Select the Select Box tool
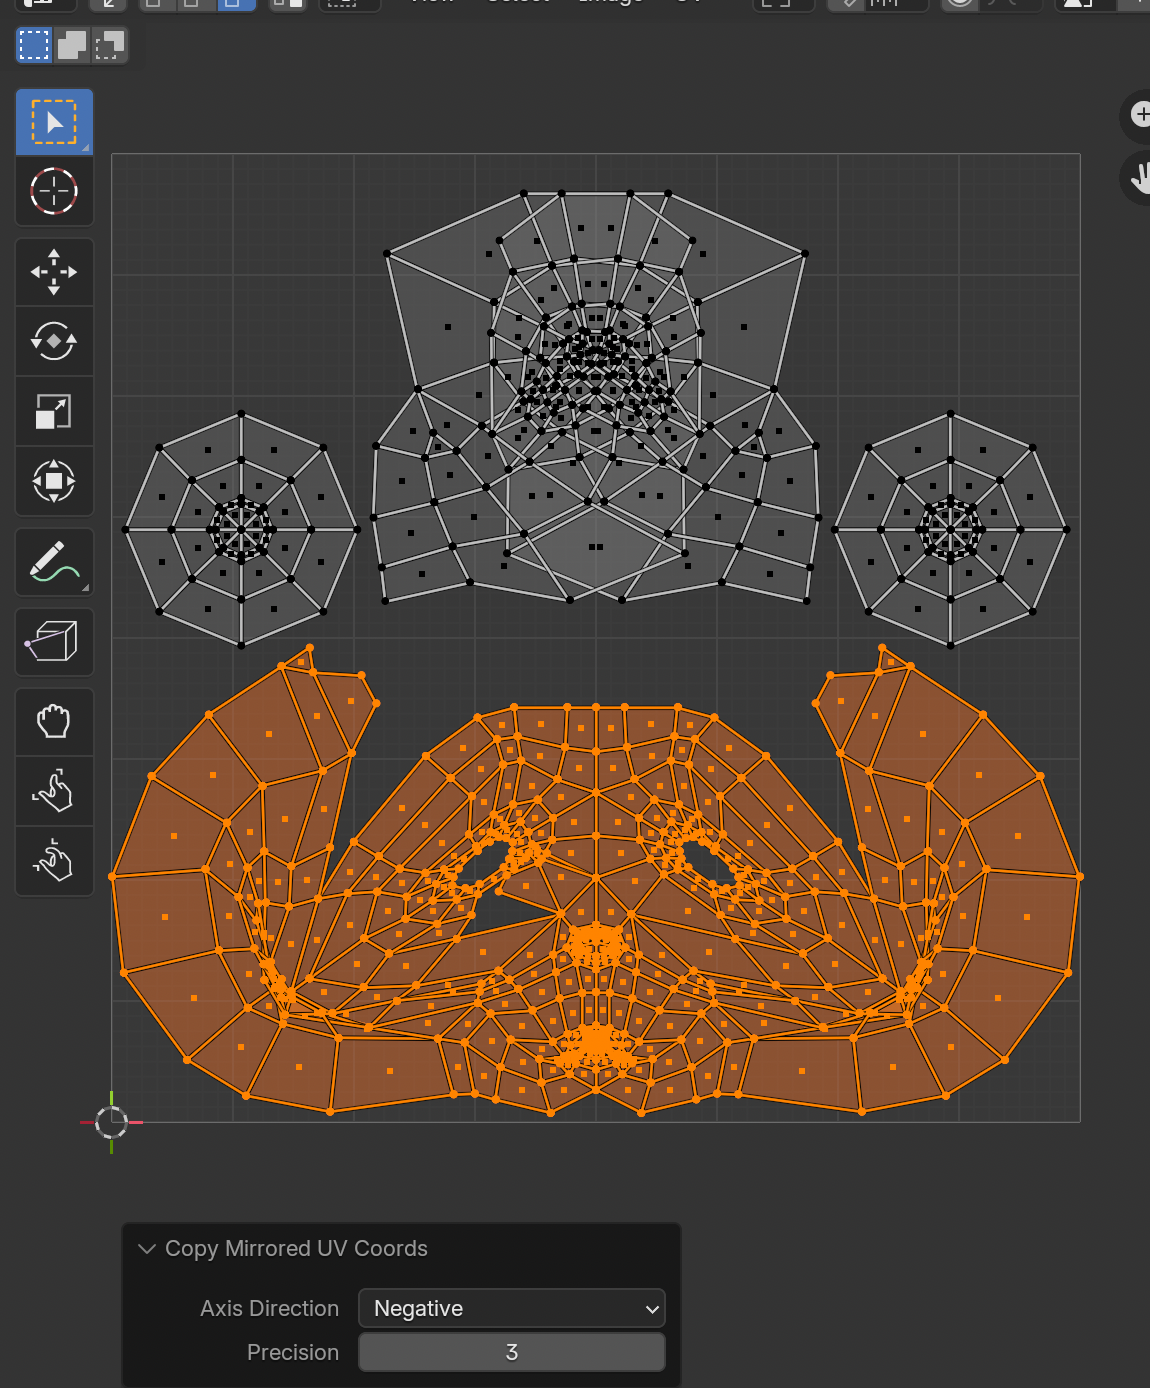This screenshot has height=1388, width=1150. point(54,122)
